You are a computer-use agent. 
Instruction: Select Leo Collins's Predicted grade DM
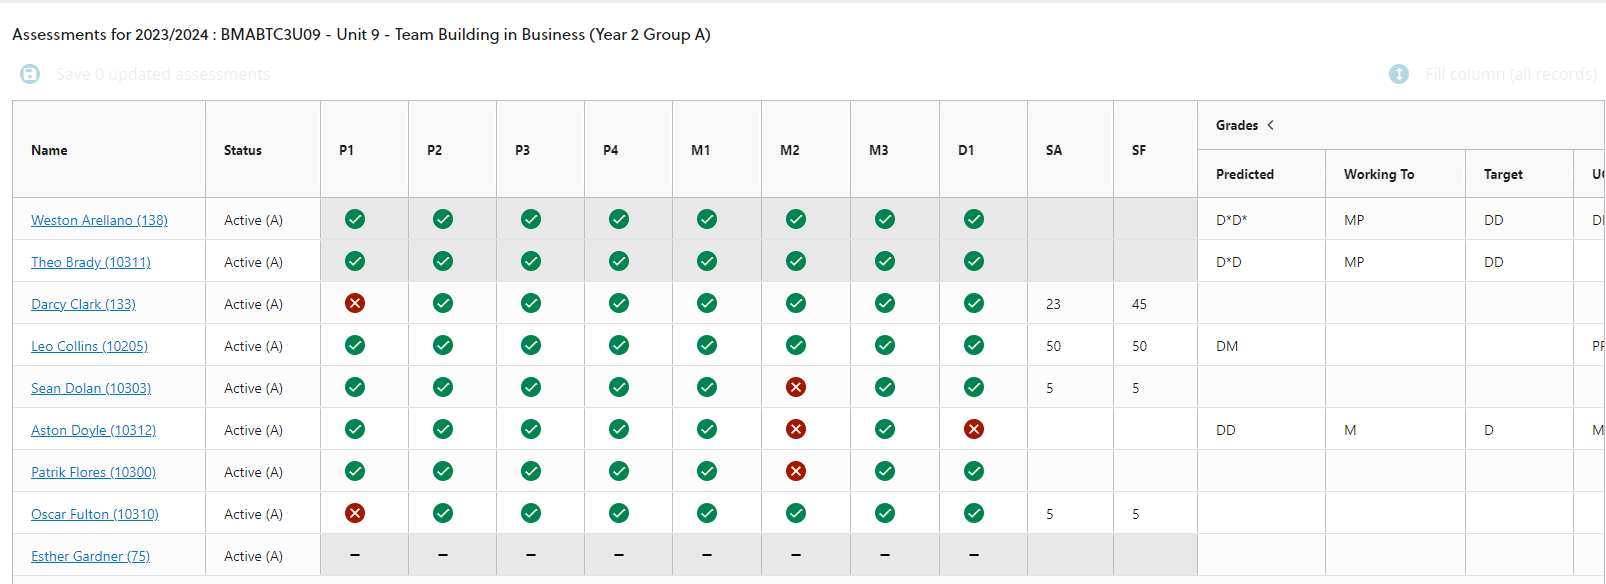pyautogui.click(x=1227, y=346)
